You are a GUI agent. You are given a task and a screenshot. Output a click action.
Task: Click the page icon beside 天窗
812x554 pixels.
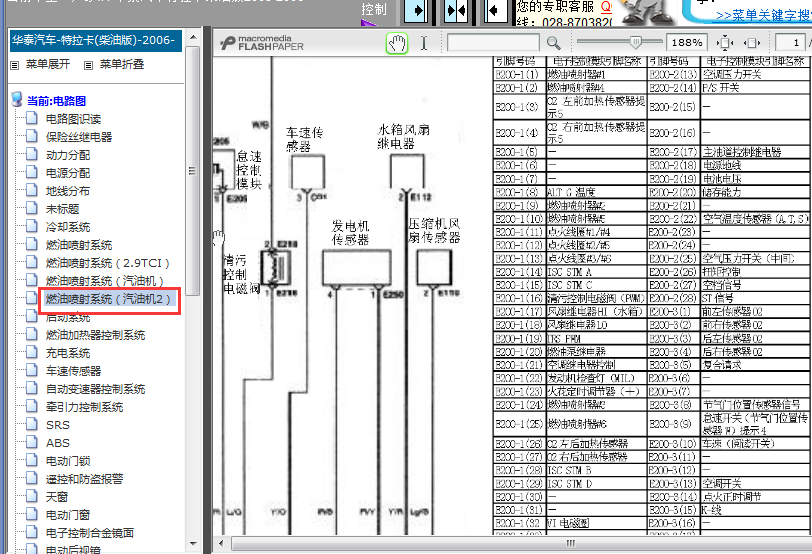click(x=32, y=496)
